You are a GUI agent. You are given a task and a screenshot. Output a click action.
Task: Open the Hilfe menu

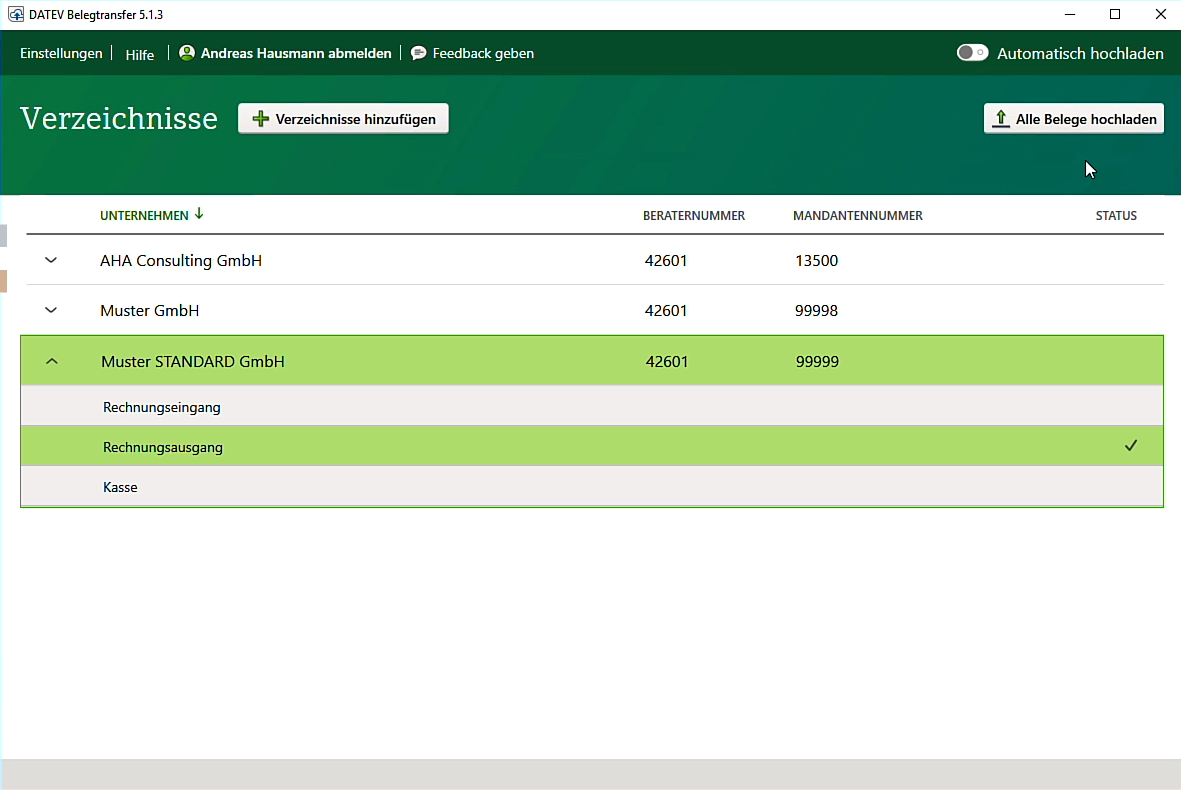click(139, 54)
